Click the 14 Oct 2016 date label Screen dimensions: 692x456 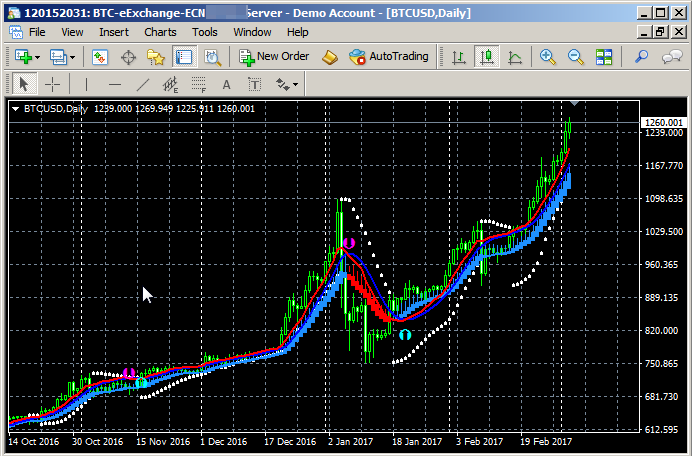pos(34,441)
